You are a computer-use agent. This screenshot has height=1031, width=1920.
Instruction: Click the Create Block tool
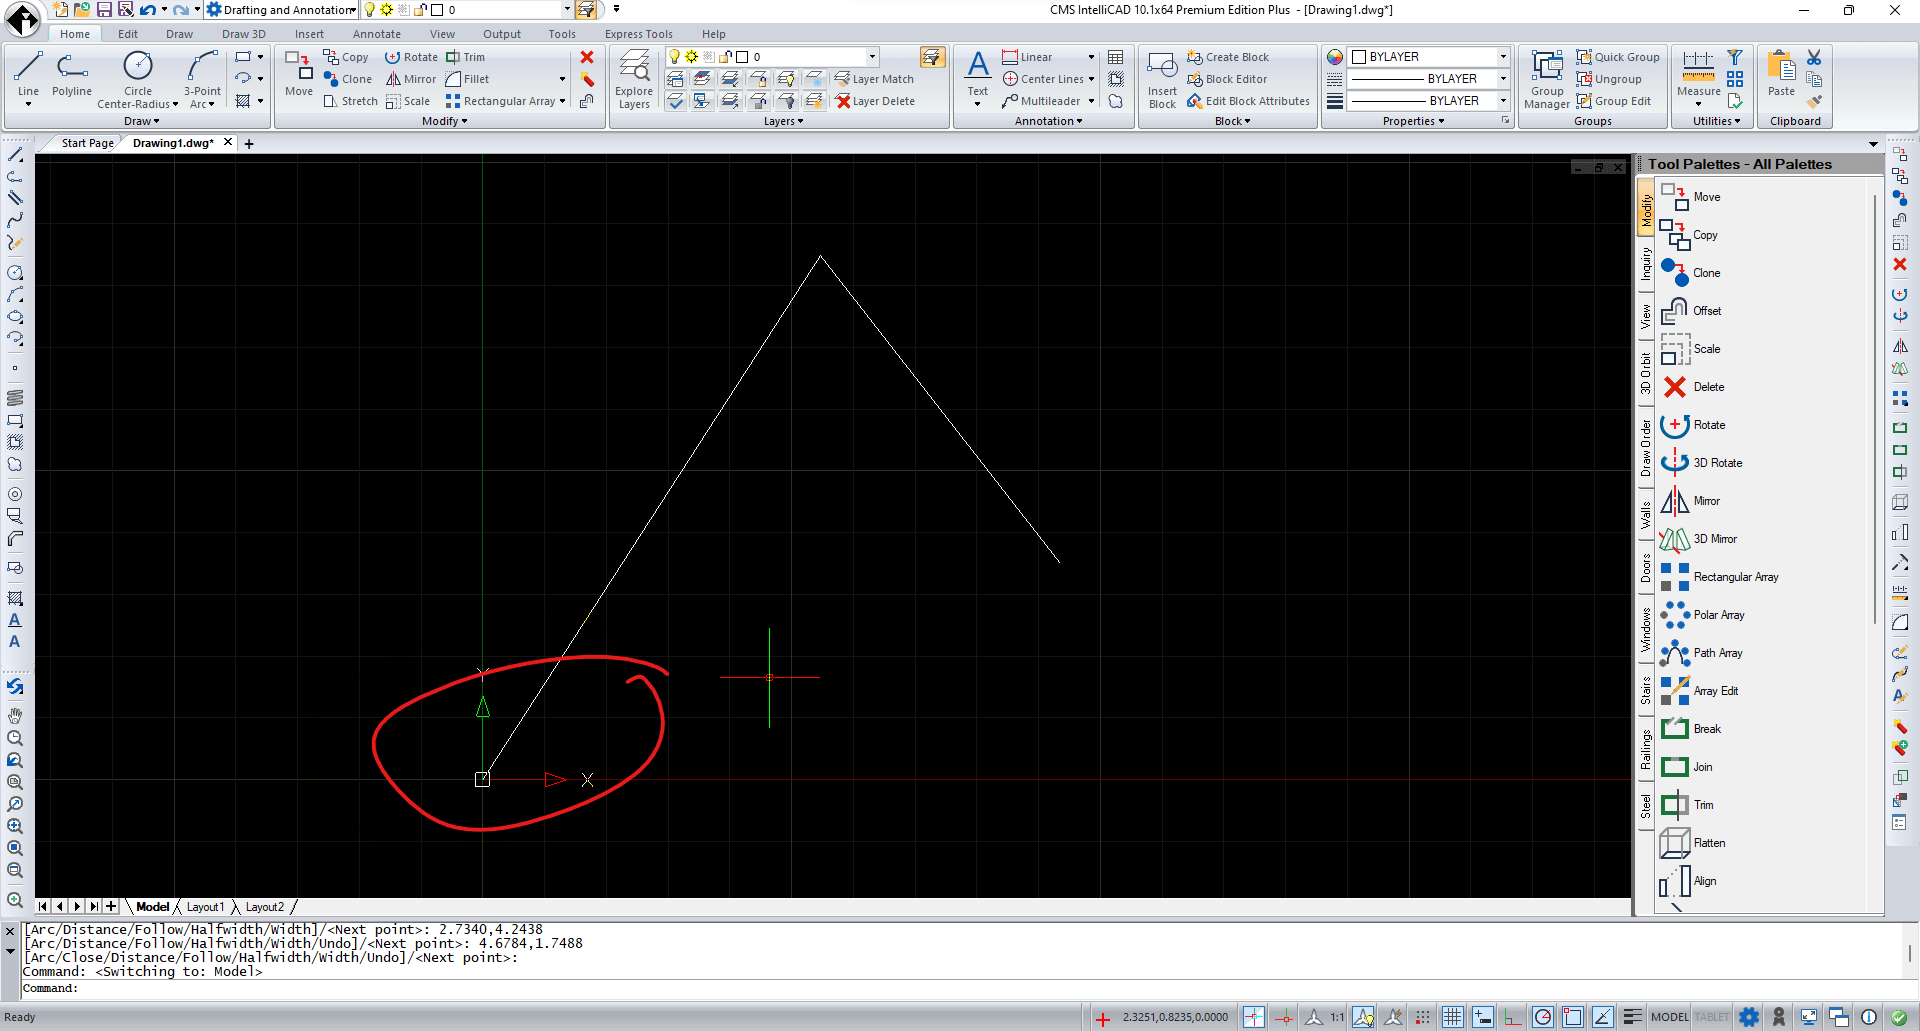(1228, 57)
